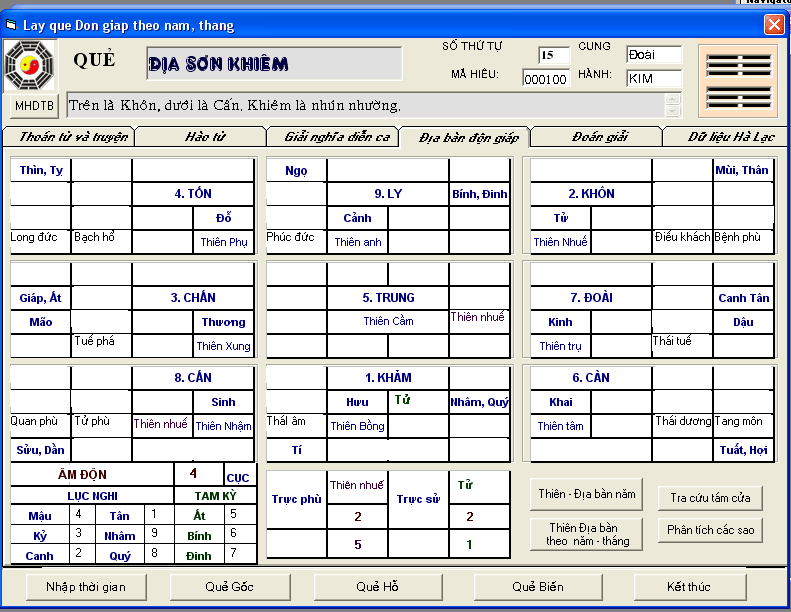Open Tra cứu tám cửa lookup
This screenshot has height=612, width=791.
point(711,497)
